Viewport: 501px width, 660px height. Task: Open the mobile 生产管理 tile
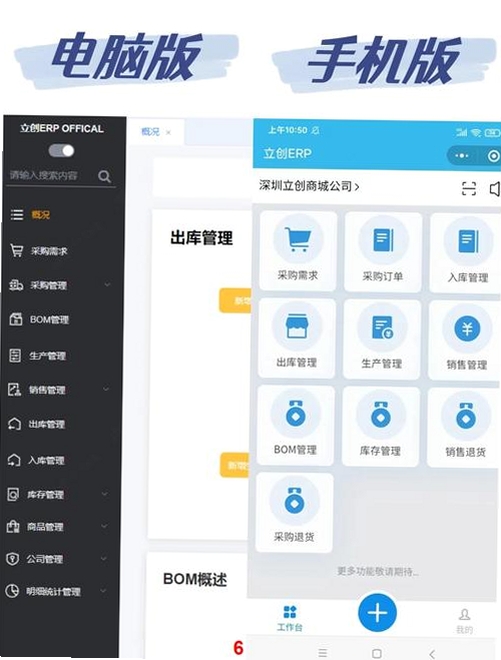pyautogui.click(x=382, y=339)
